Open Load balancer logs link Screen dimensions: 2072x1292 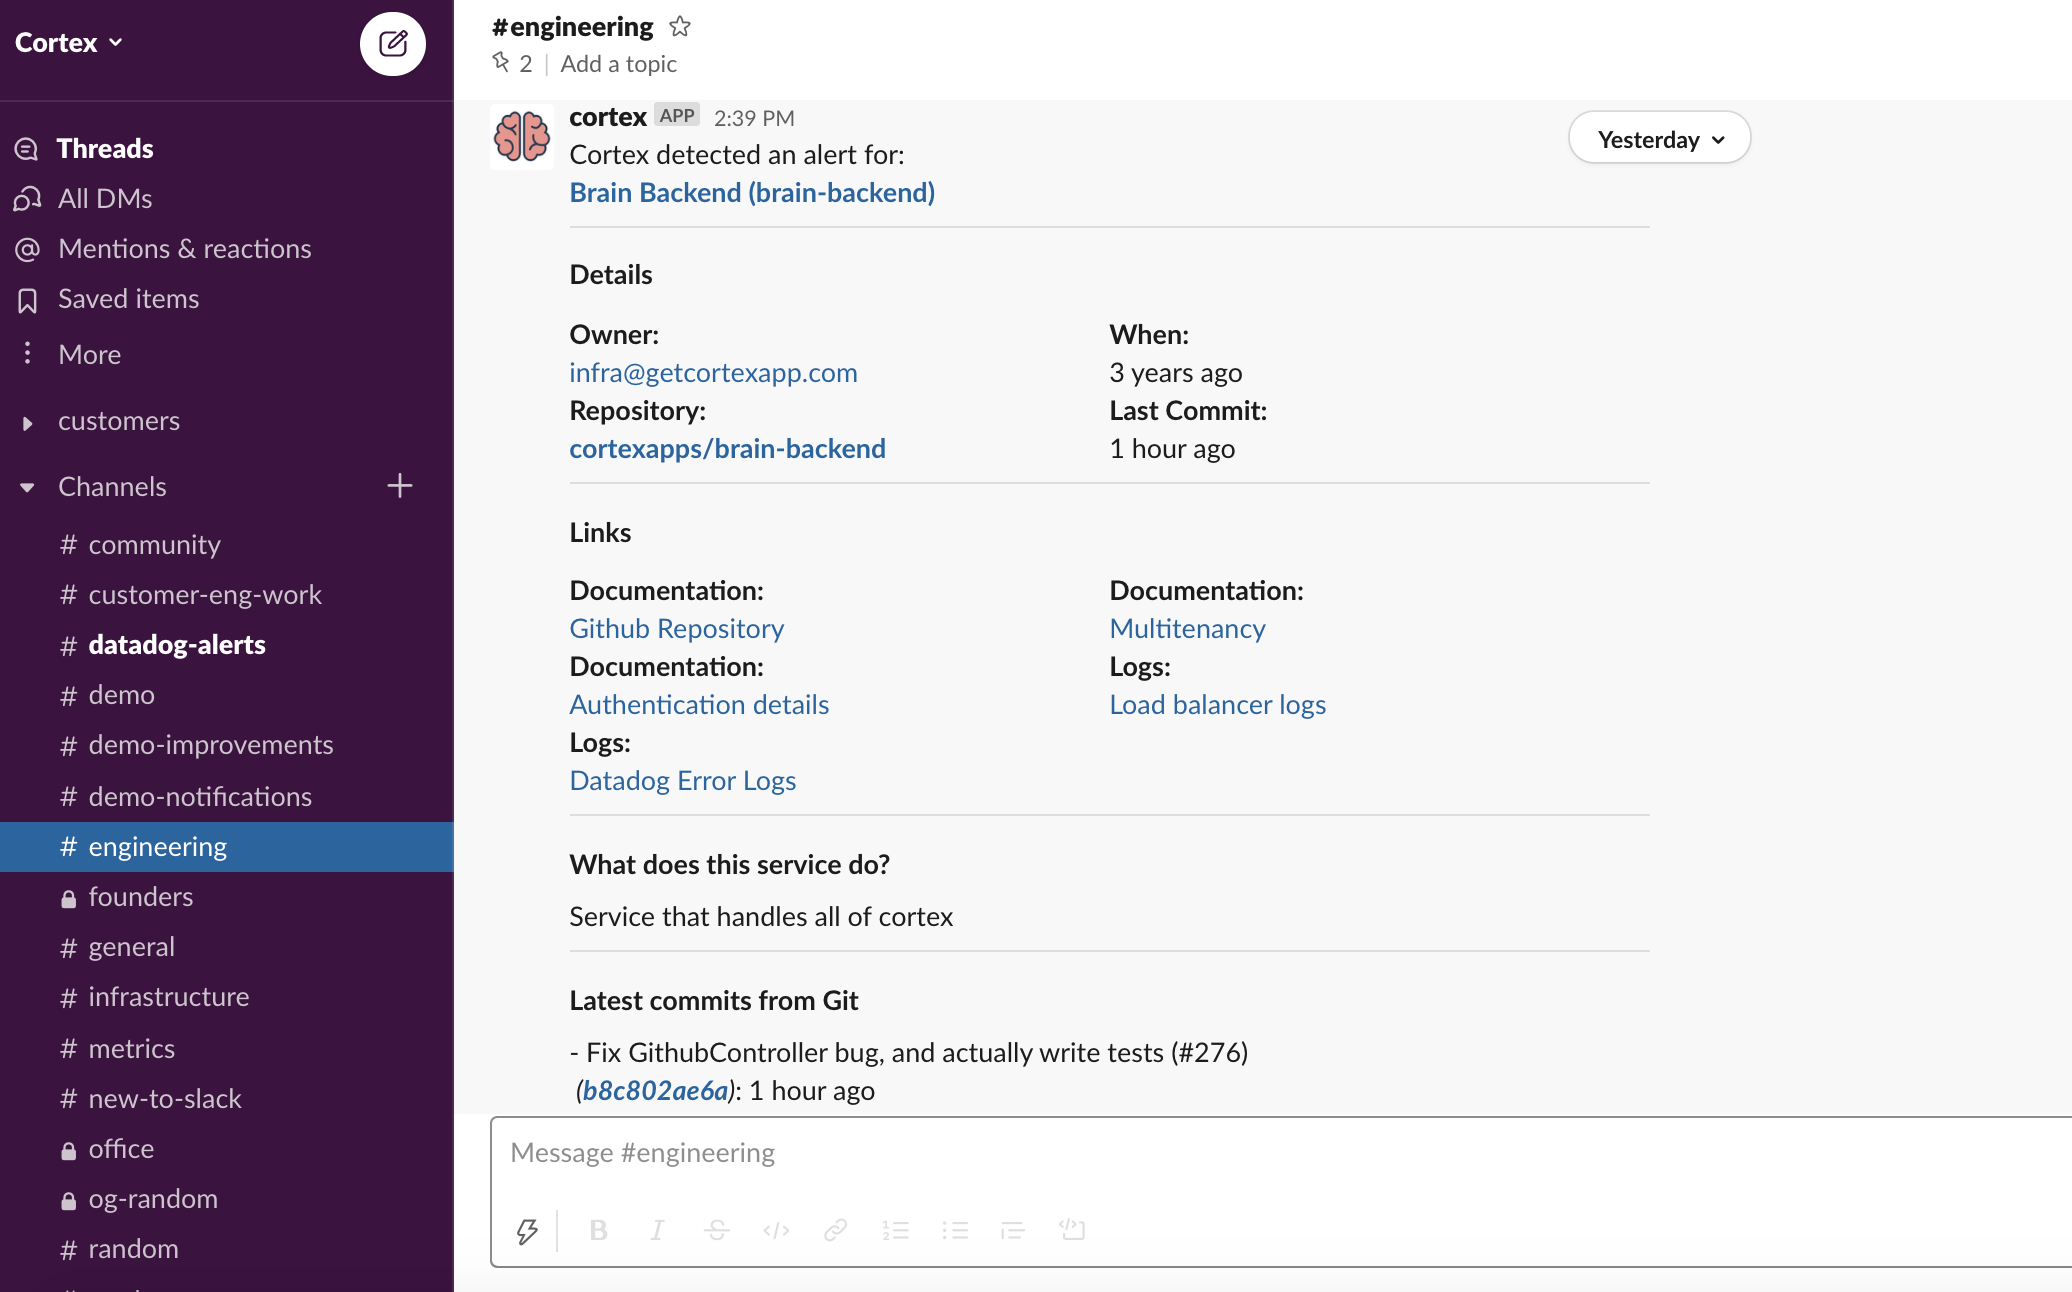click(x=1217, y=705)
